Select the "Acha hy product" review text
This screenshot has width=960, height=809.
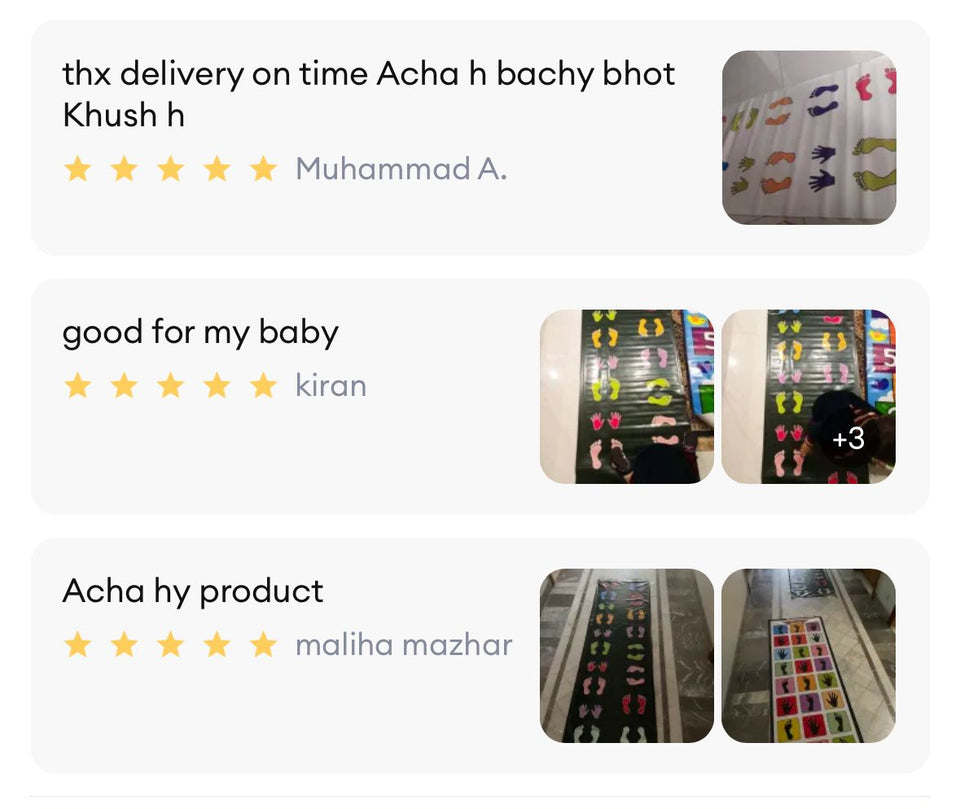(193, 591)
